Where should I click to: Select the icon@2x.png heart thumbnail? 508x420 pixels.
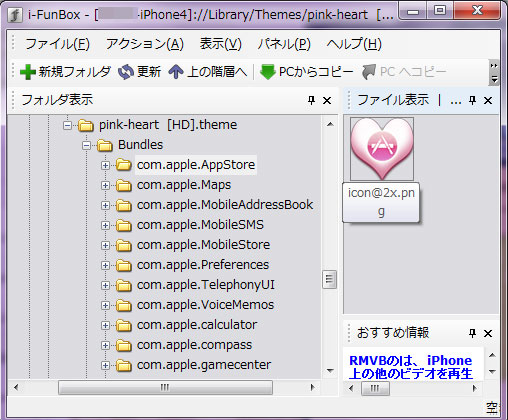point(382,149)
